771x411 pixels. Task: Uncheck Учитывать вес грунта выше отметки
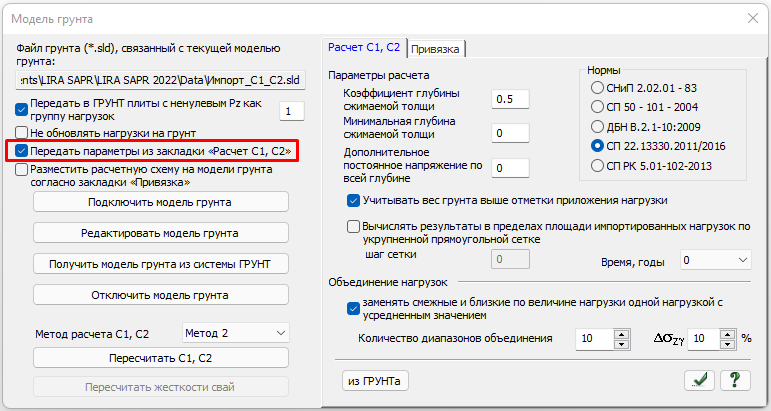[x=354, y=200]
